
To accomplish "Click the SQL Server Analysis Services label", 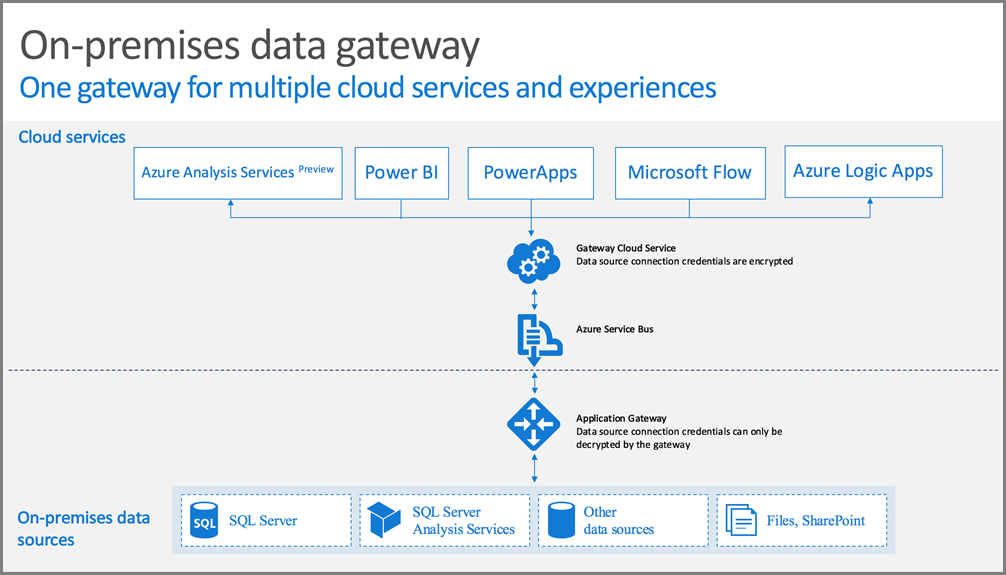I will coord(463,520).
